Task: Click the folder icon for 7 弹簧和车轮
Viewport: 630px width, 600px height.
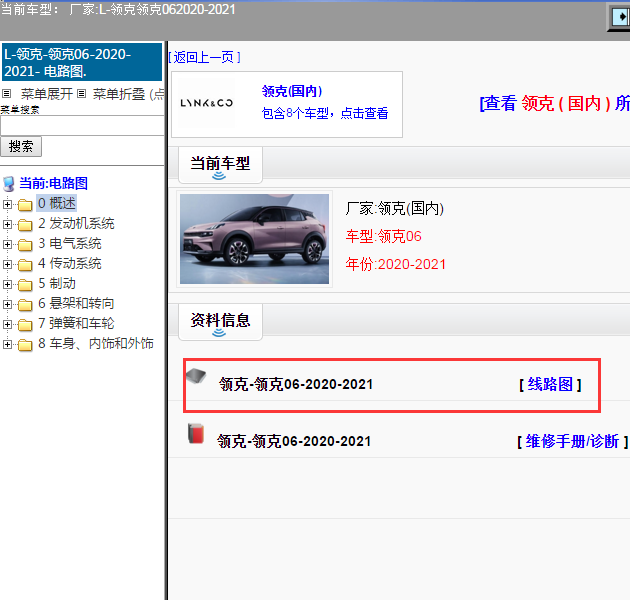Action: pyautogui.click(x=25, y=325)
